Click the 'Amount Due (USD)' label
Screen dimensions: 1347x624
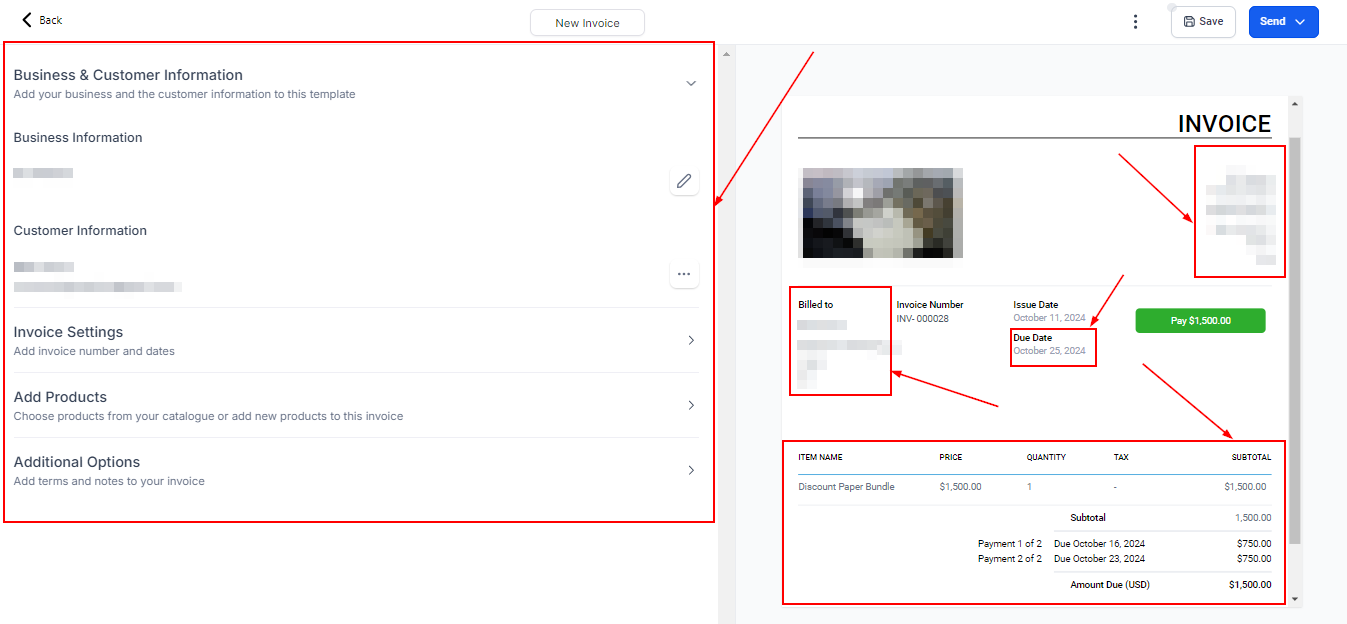[x=1110, y=585]
